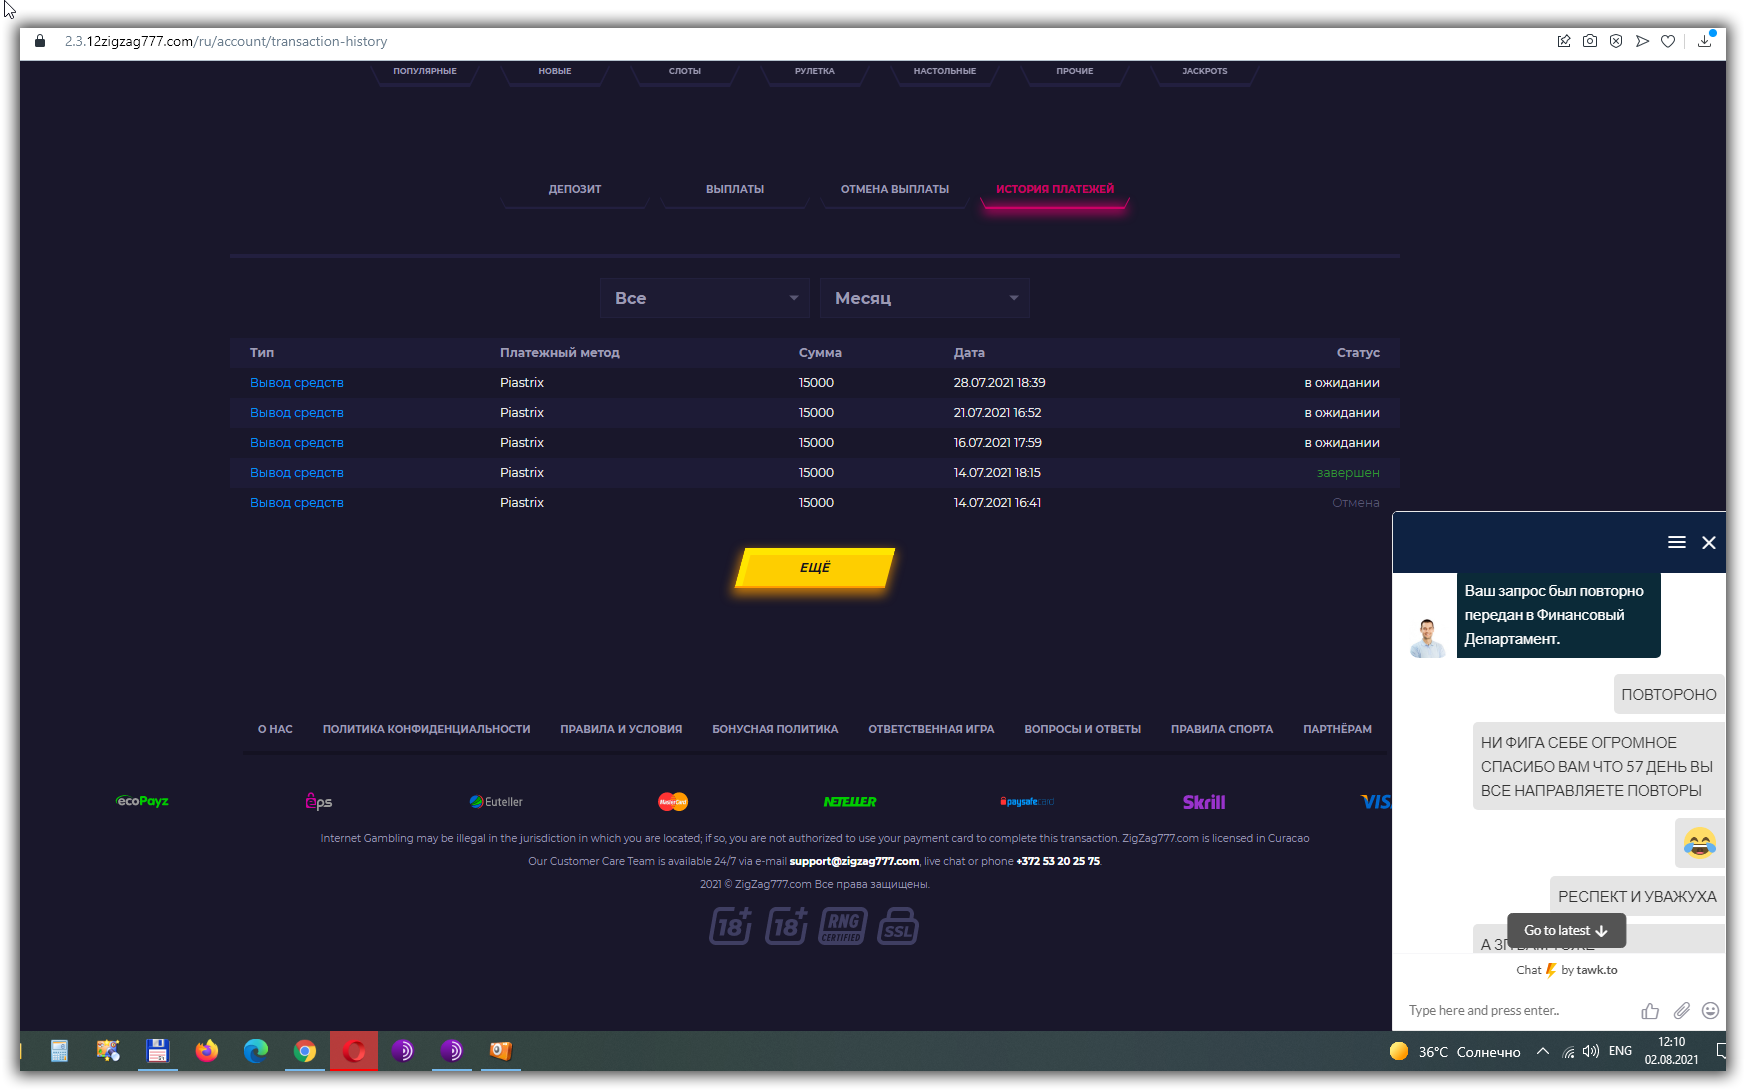1746x1091 pixels.
Task: Click the paysafecard logo
Action: (1027, 802)
